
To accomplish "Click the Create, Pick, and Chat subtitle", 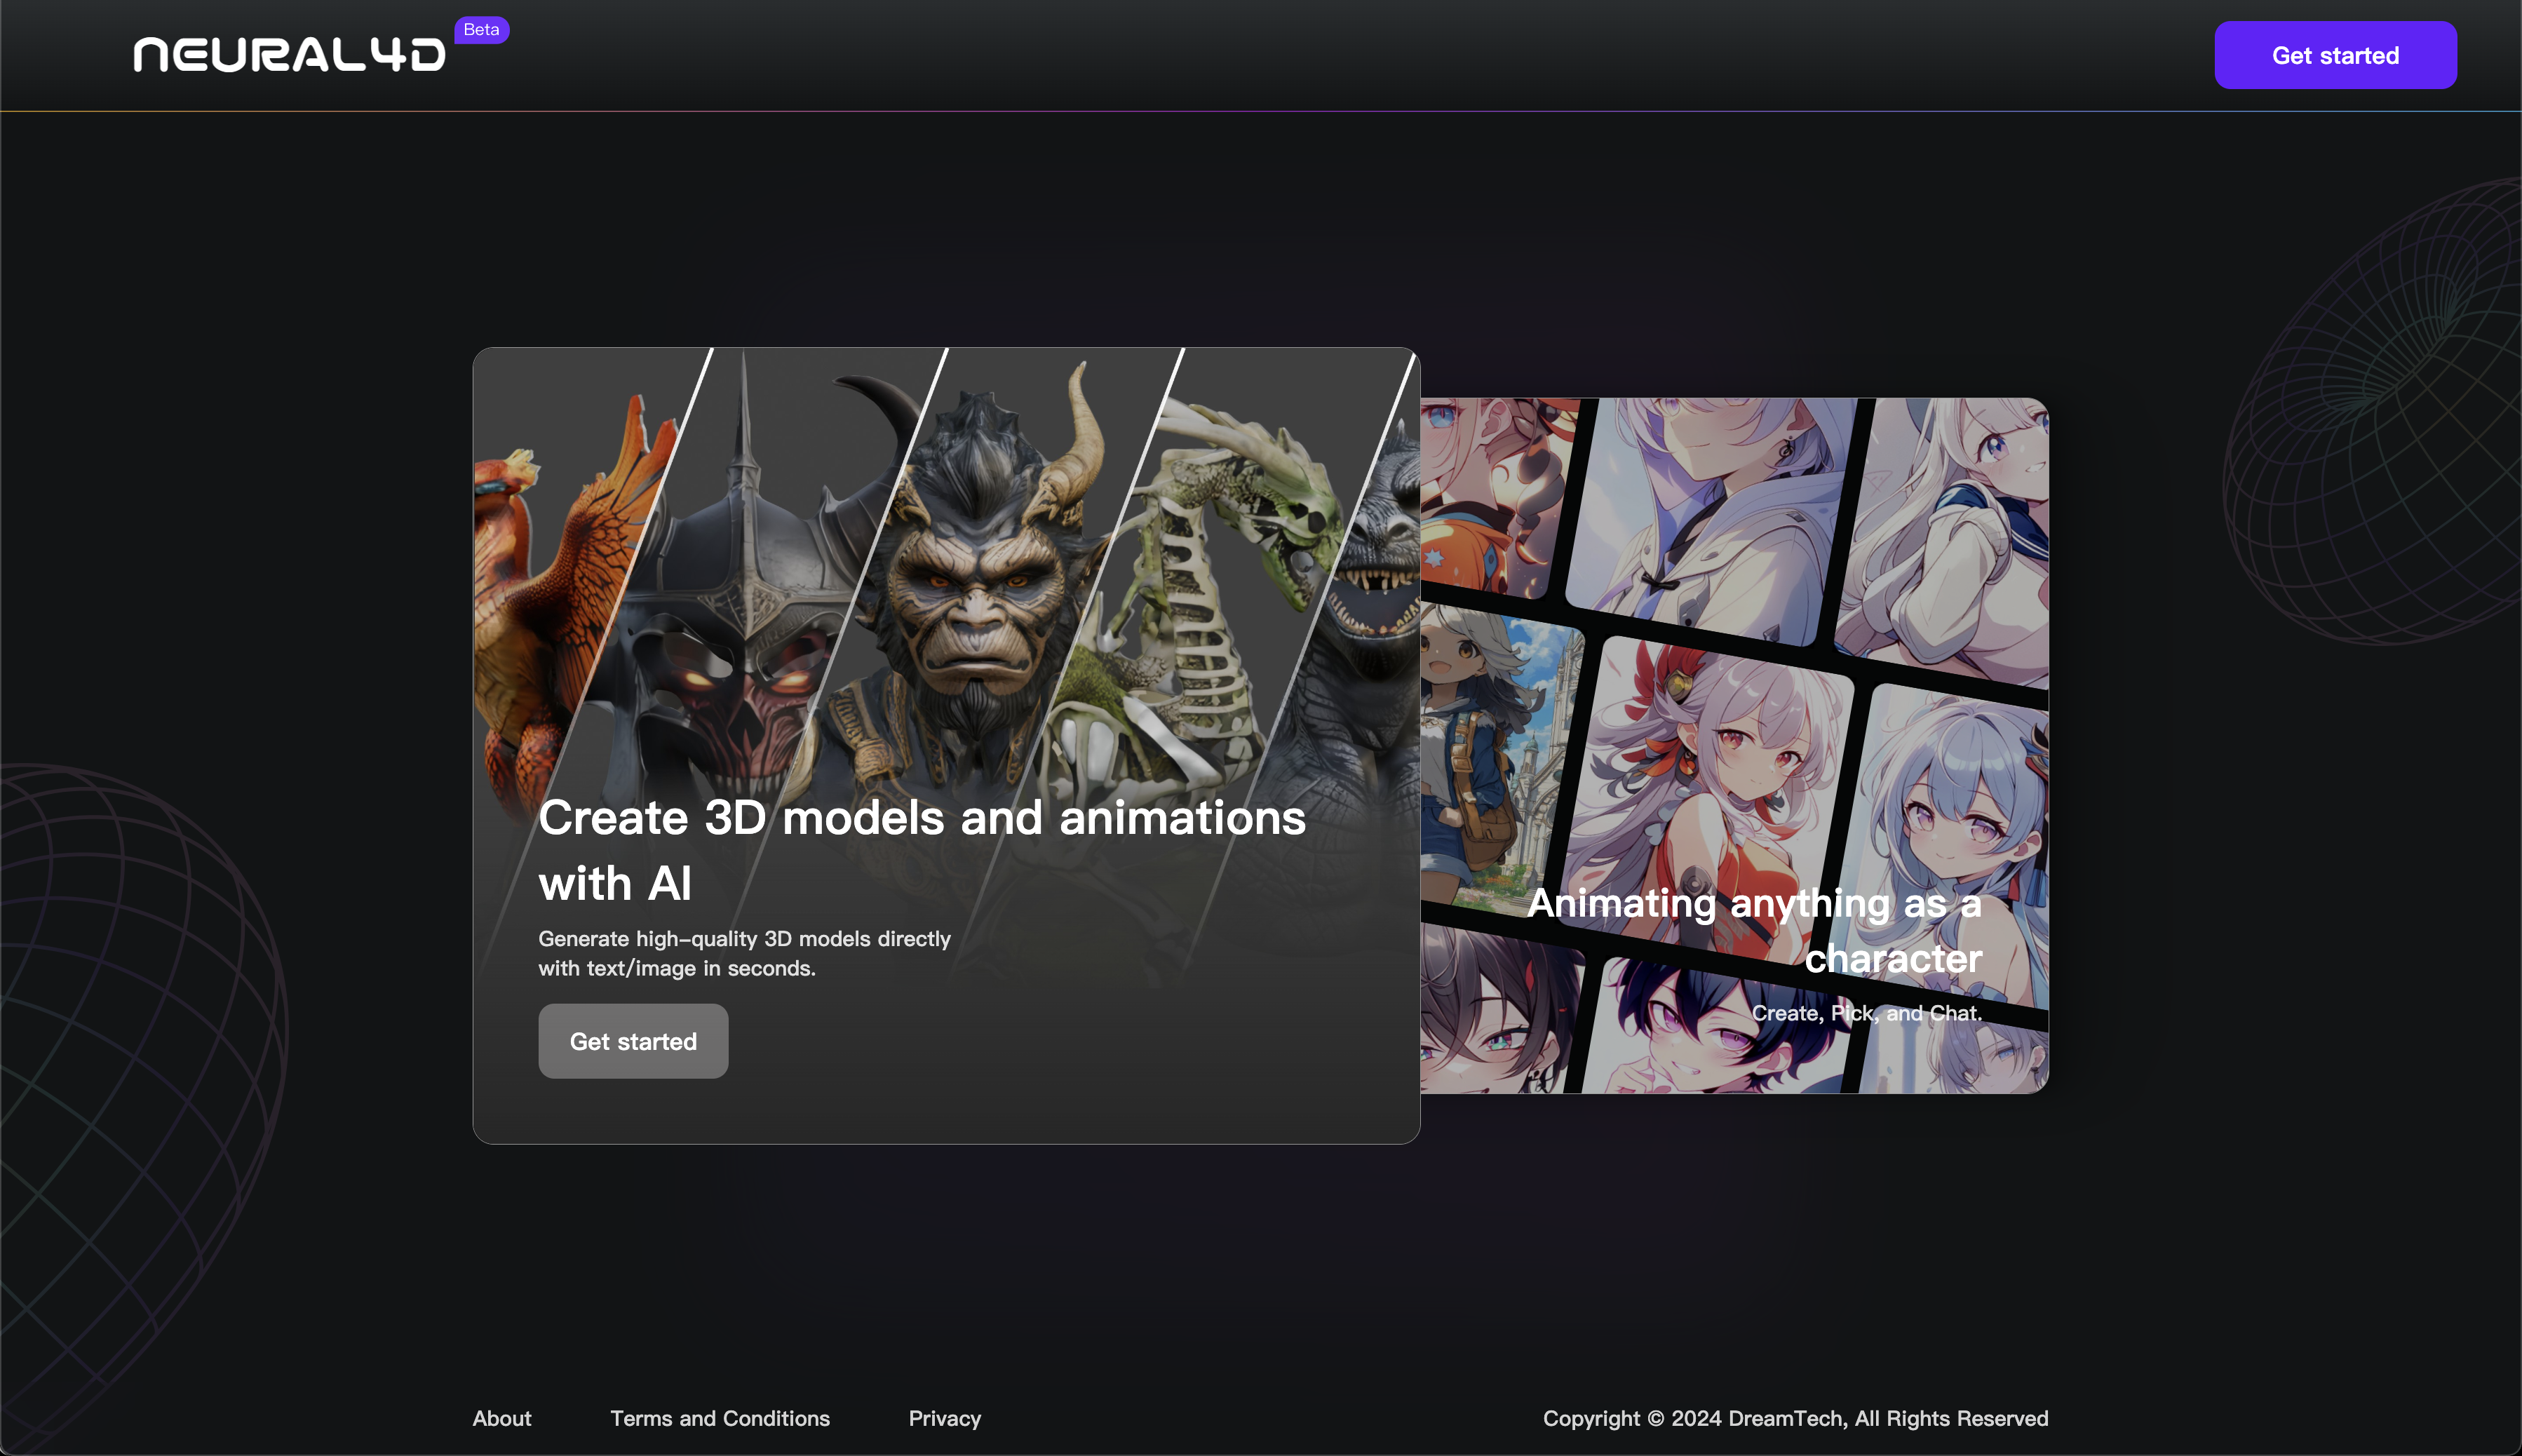I will pyautogui.click(x=1866, y=1013).
